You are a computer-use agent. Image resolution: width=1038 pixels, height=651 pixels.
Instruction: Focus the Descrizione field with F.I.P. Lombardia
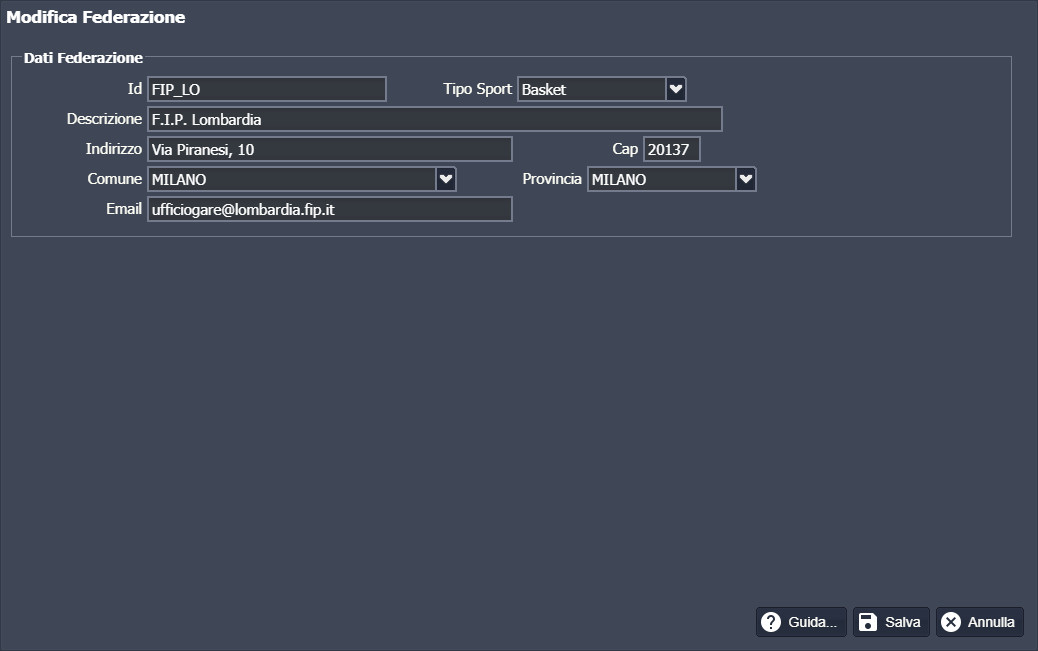click(x=434, y=119)
